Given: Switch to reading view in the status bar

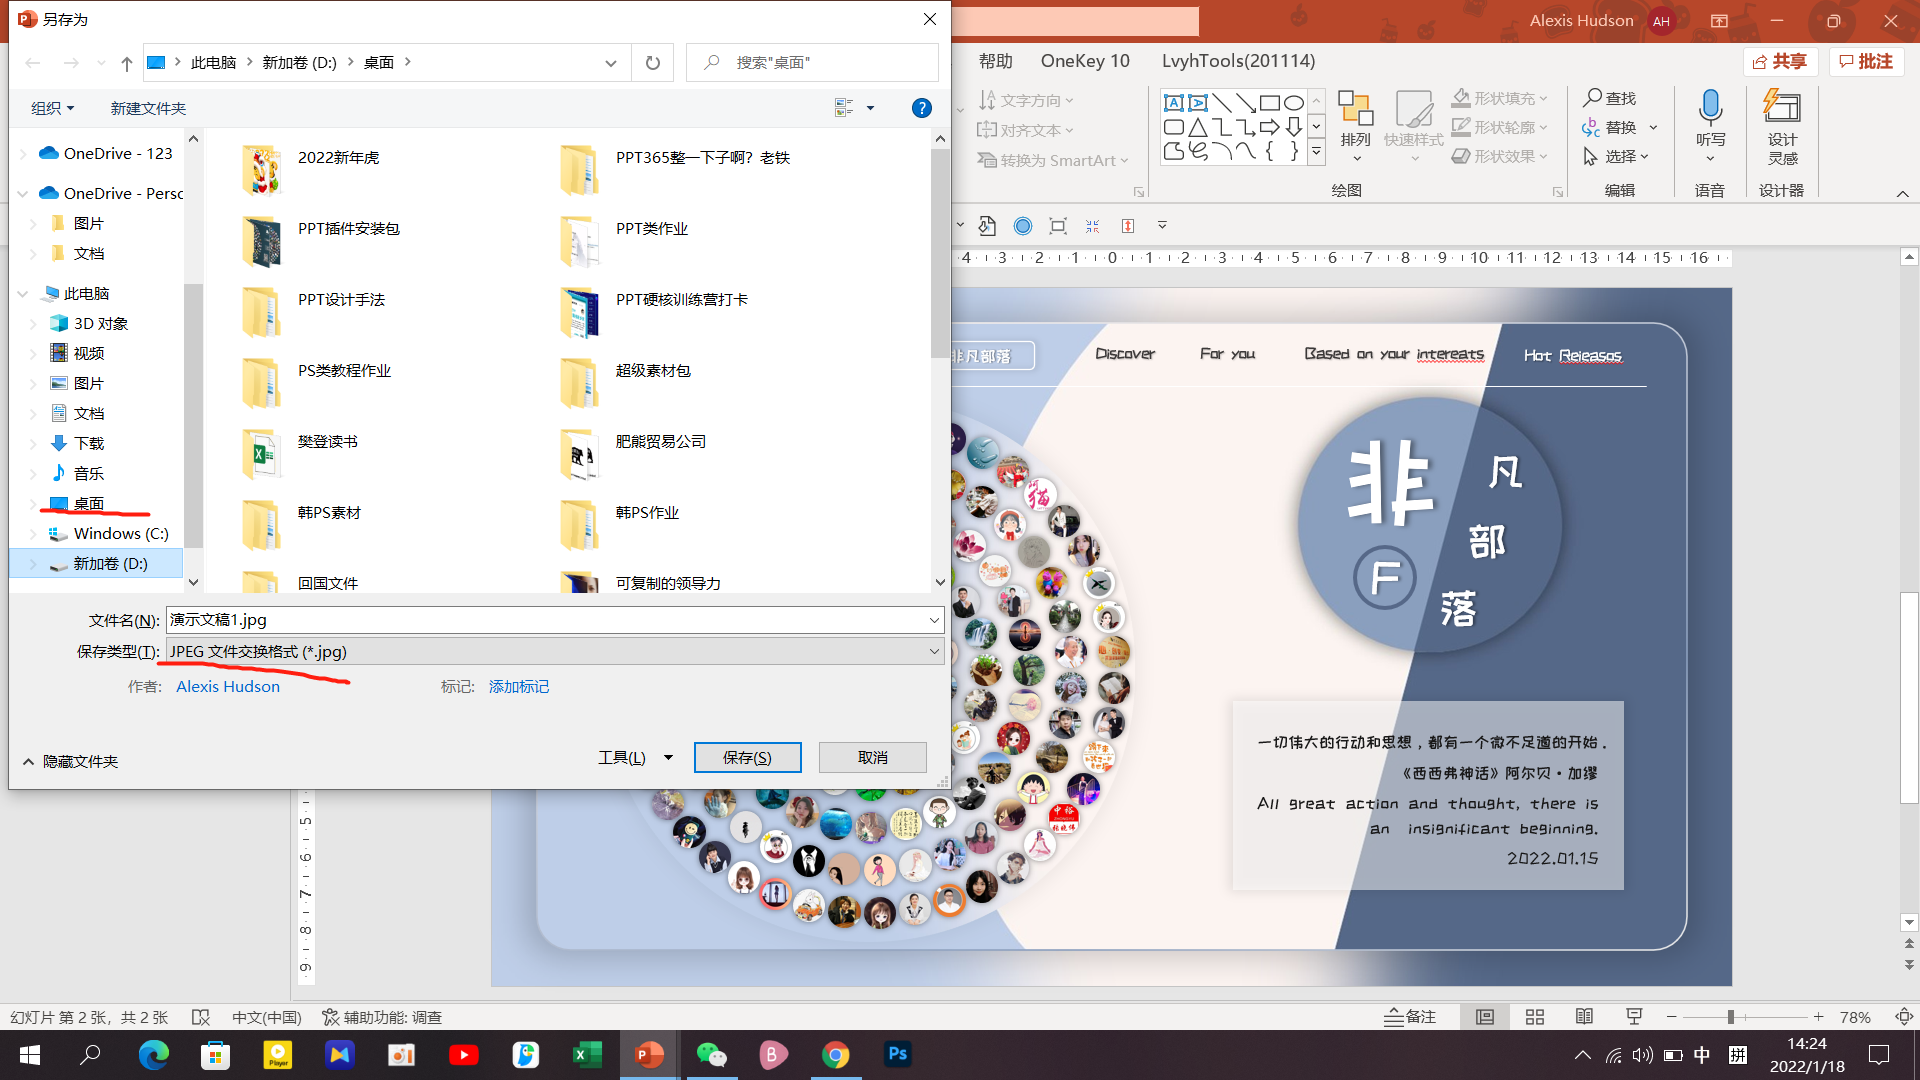Looking at the screenshot, I should tap(1584, 1017).
